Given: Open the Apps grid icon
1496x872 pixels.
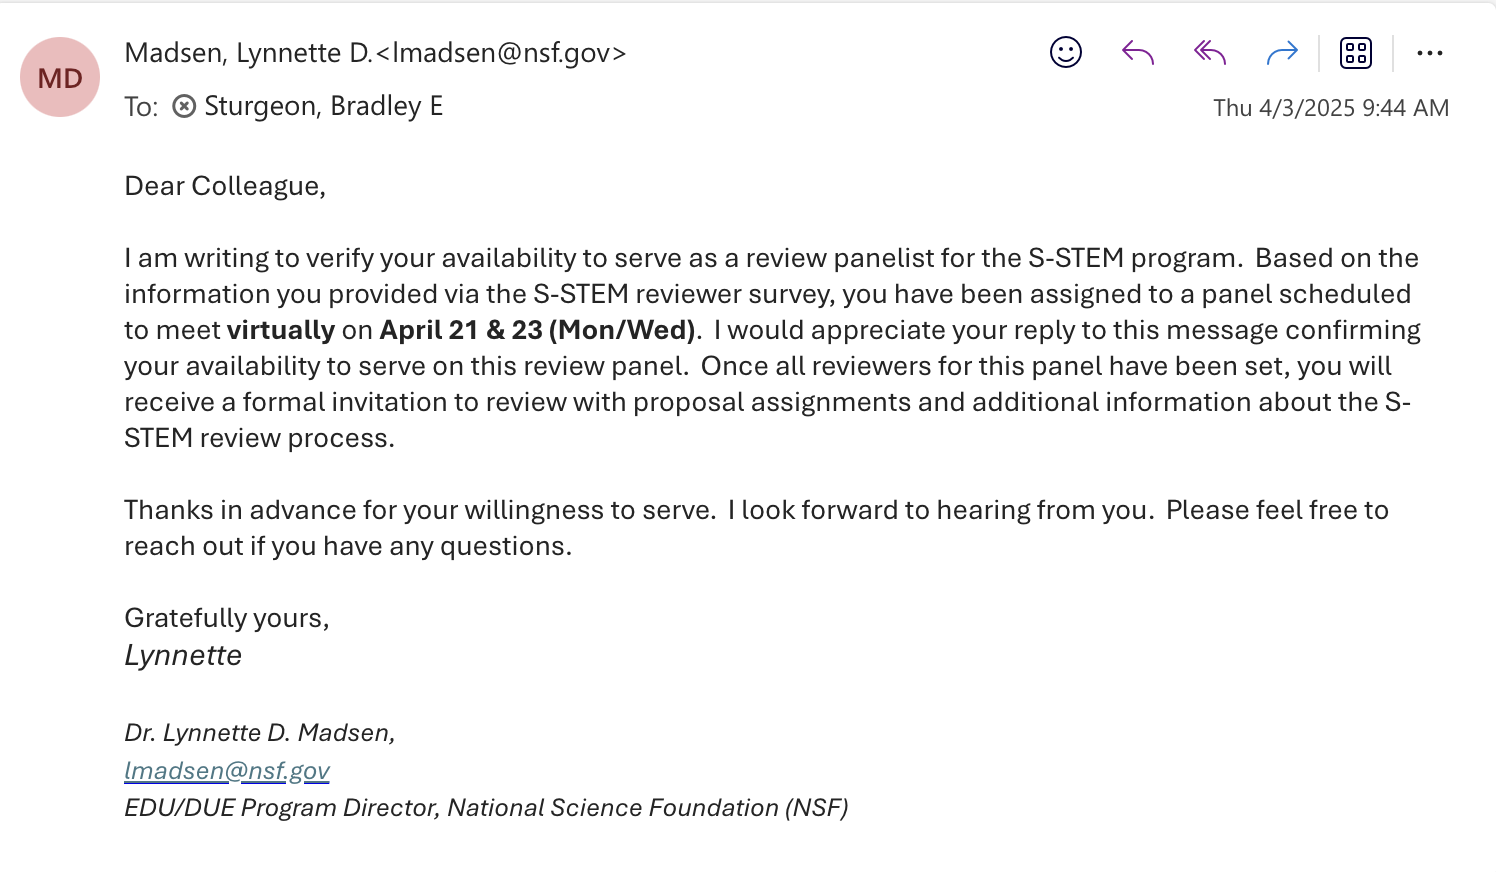Looking at the screenshot, I should 1355,52.
